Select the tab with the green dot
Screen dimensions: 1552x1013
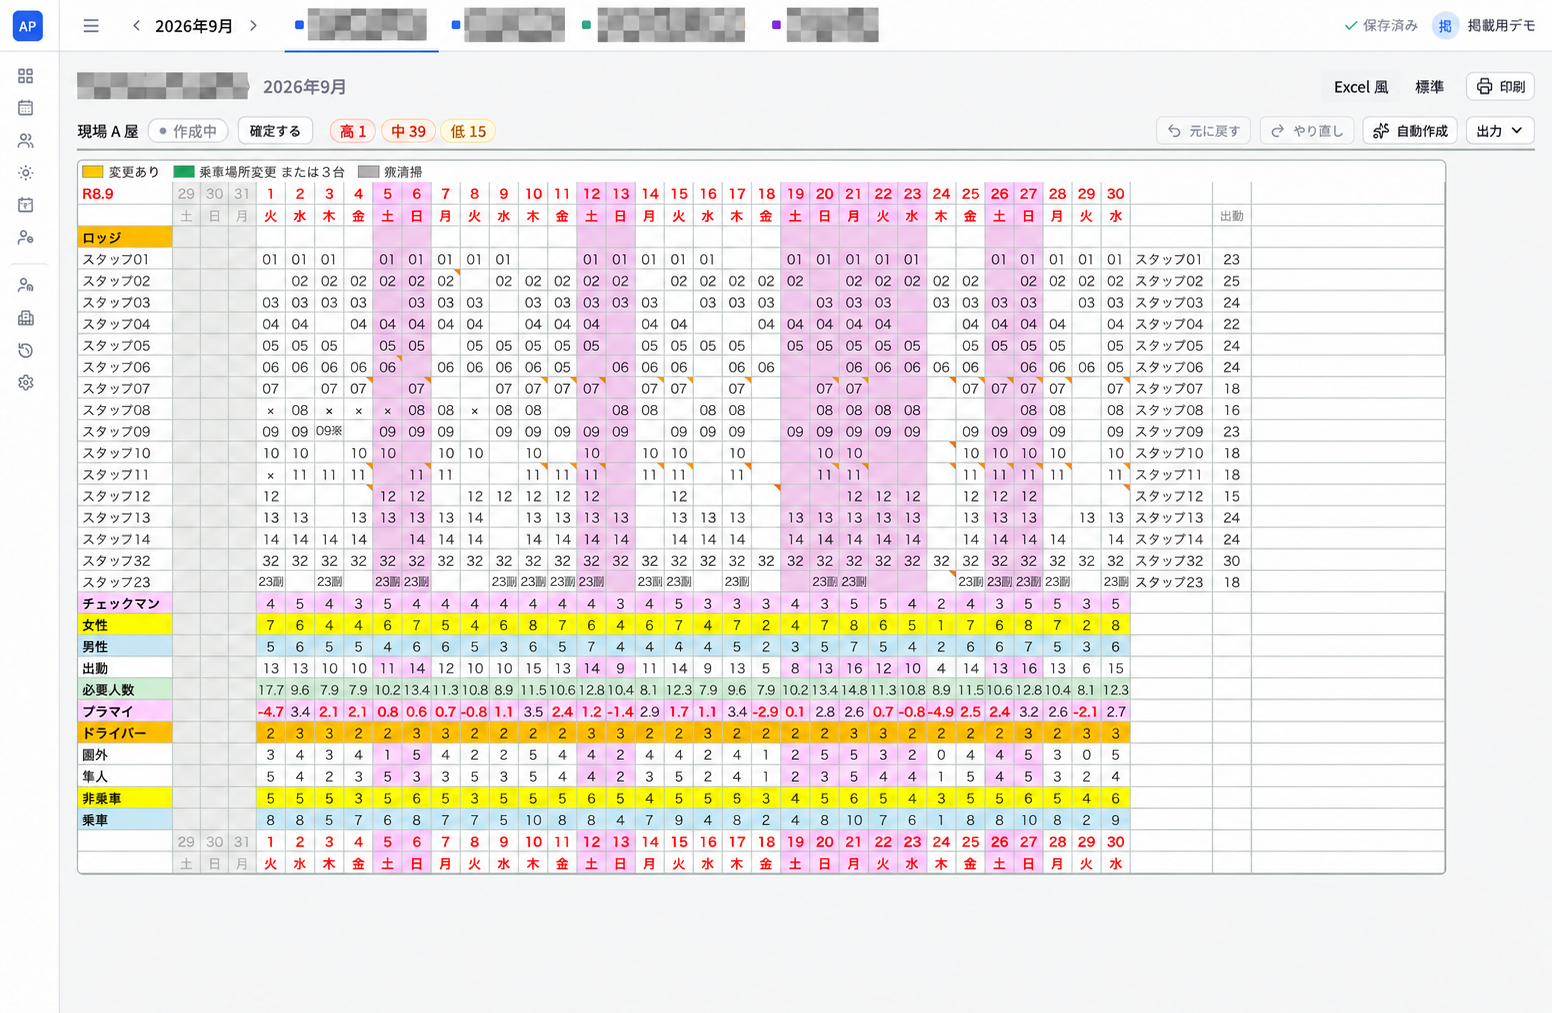point(663,25)
